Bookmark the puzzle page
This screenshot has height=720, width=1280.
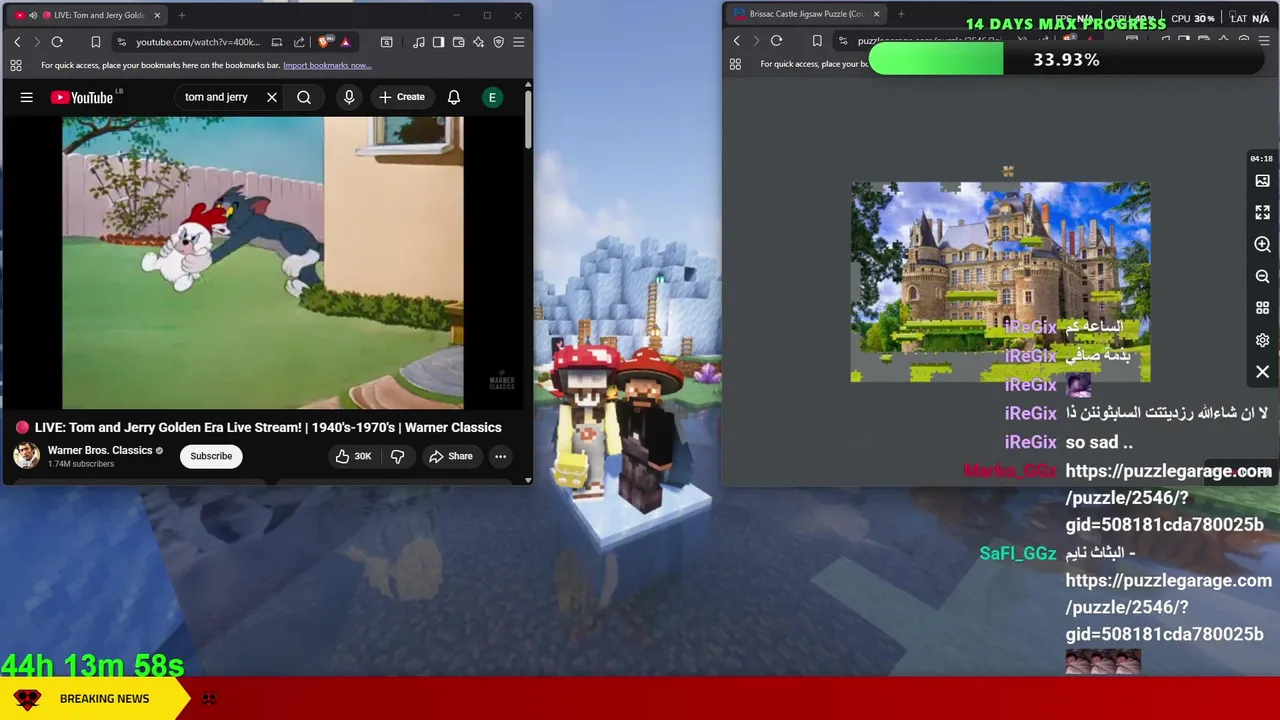pos(817,41)
